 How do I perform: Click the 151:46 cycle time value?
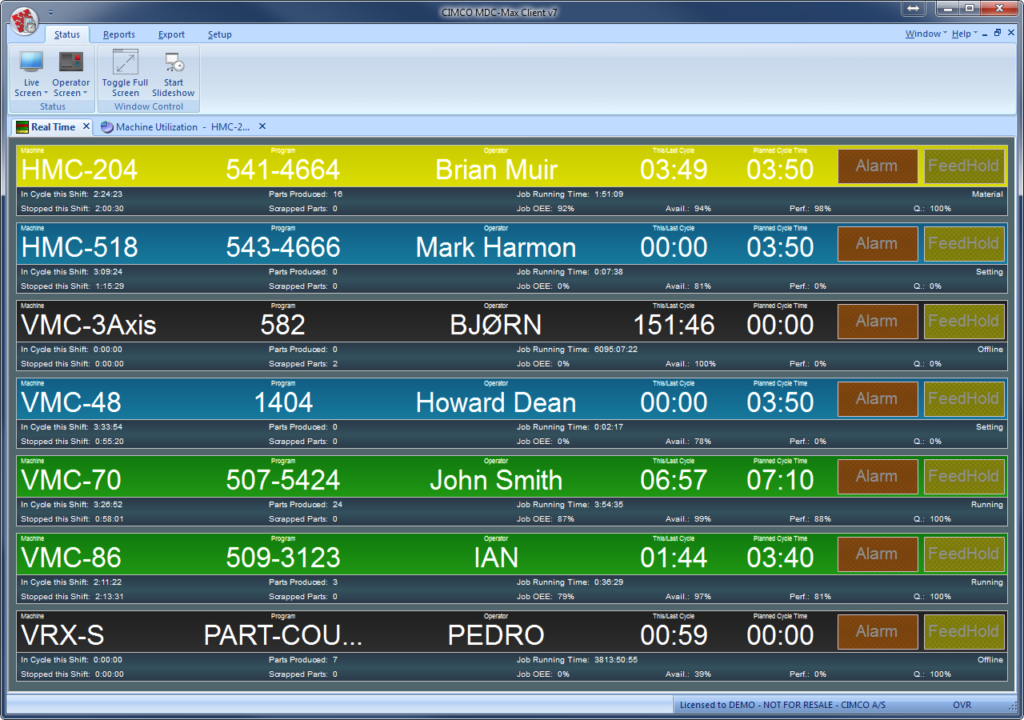tap(674, 325)
